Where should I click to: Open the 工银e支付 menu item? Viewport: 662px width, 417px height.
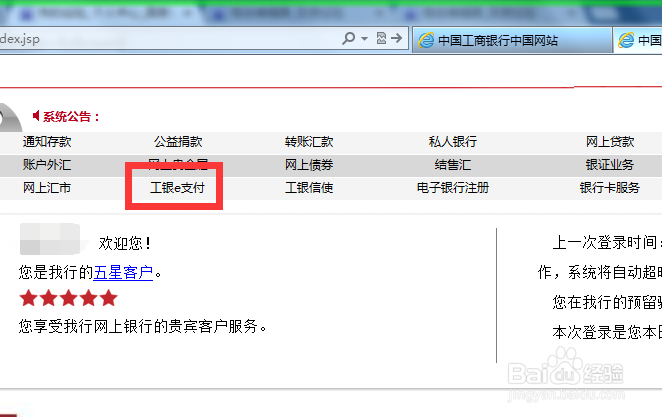pyautogui.click(x=178, y=187)
